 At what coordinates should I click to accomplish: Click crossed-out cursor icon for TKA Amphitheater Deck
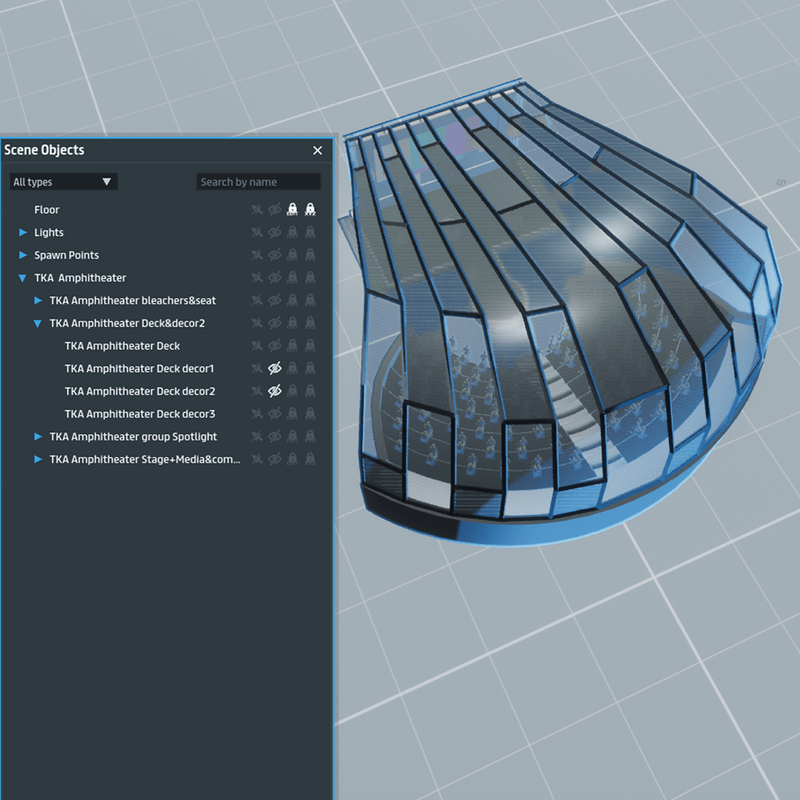[x=257, y=346]
